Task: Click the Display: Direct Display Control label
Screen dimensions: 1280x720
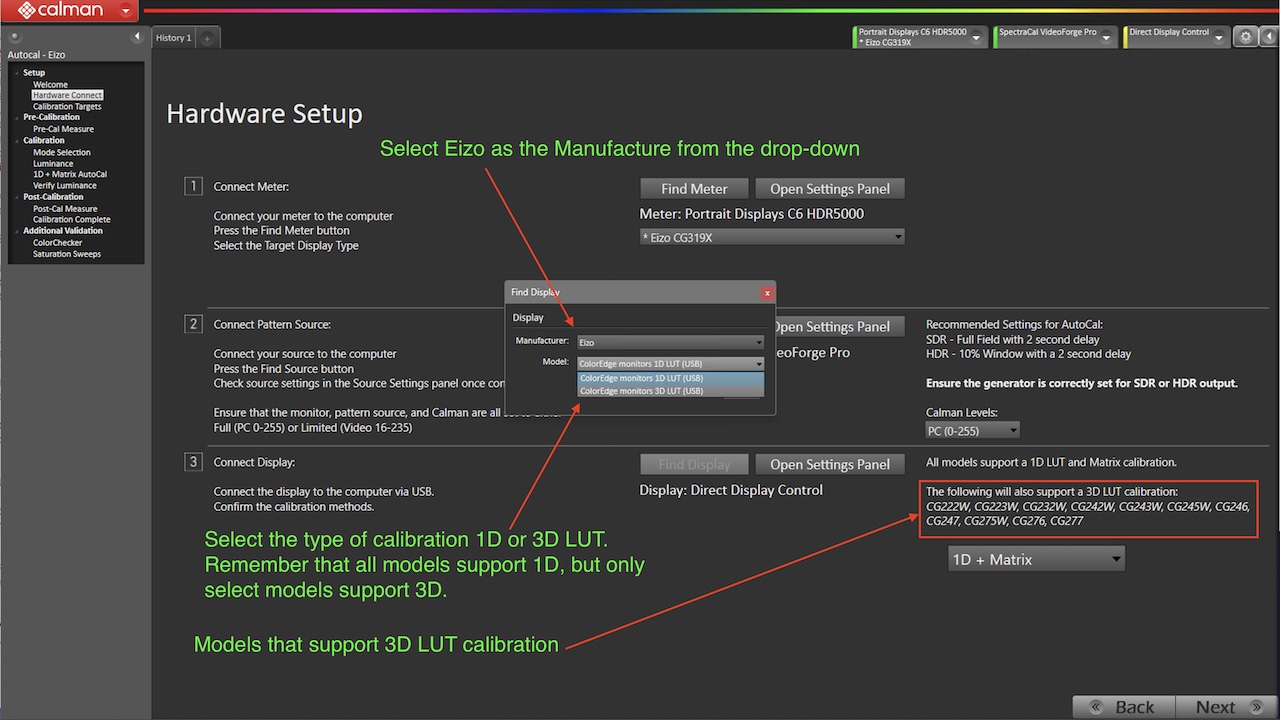Action: point(731,490)
